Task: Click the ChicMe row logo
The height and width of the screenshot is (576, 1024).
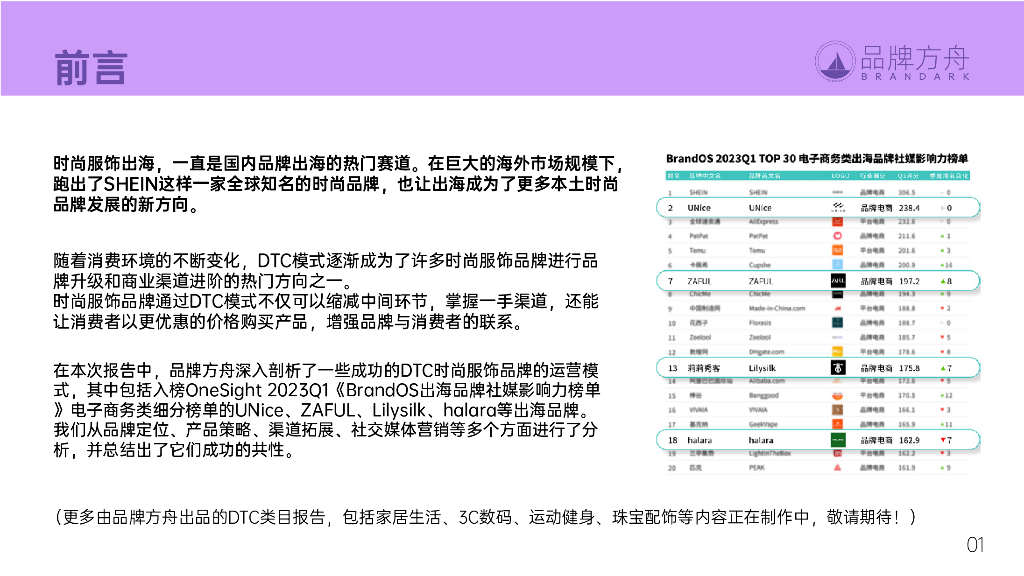Action: tap(837, 295)
